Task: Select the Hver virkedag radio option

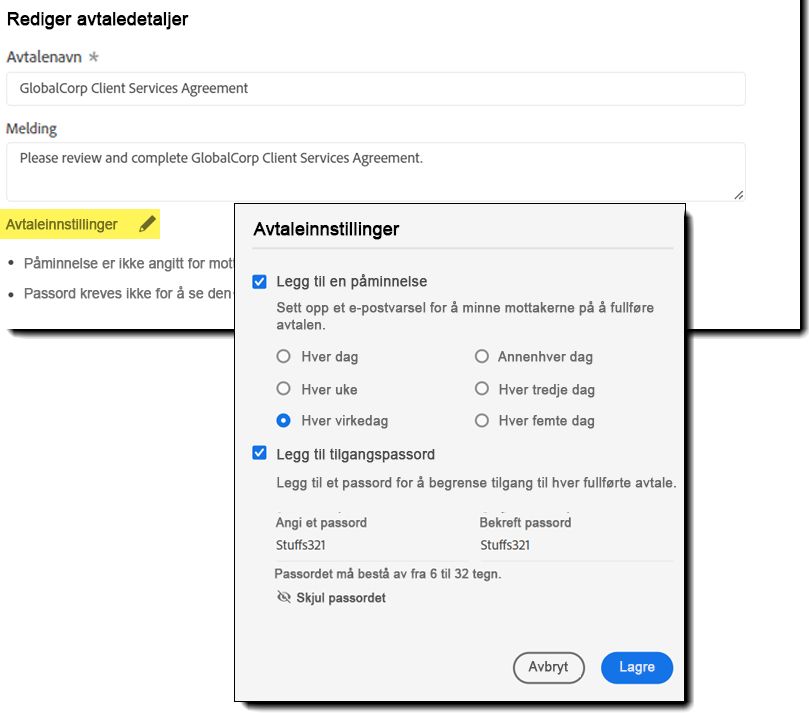Action: [x=284, y=421]
